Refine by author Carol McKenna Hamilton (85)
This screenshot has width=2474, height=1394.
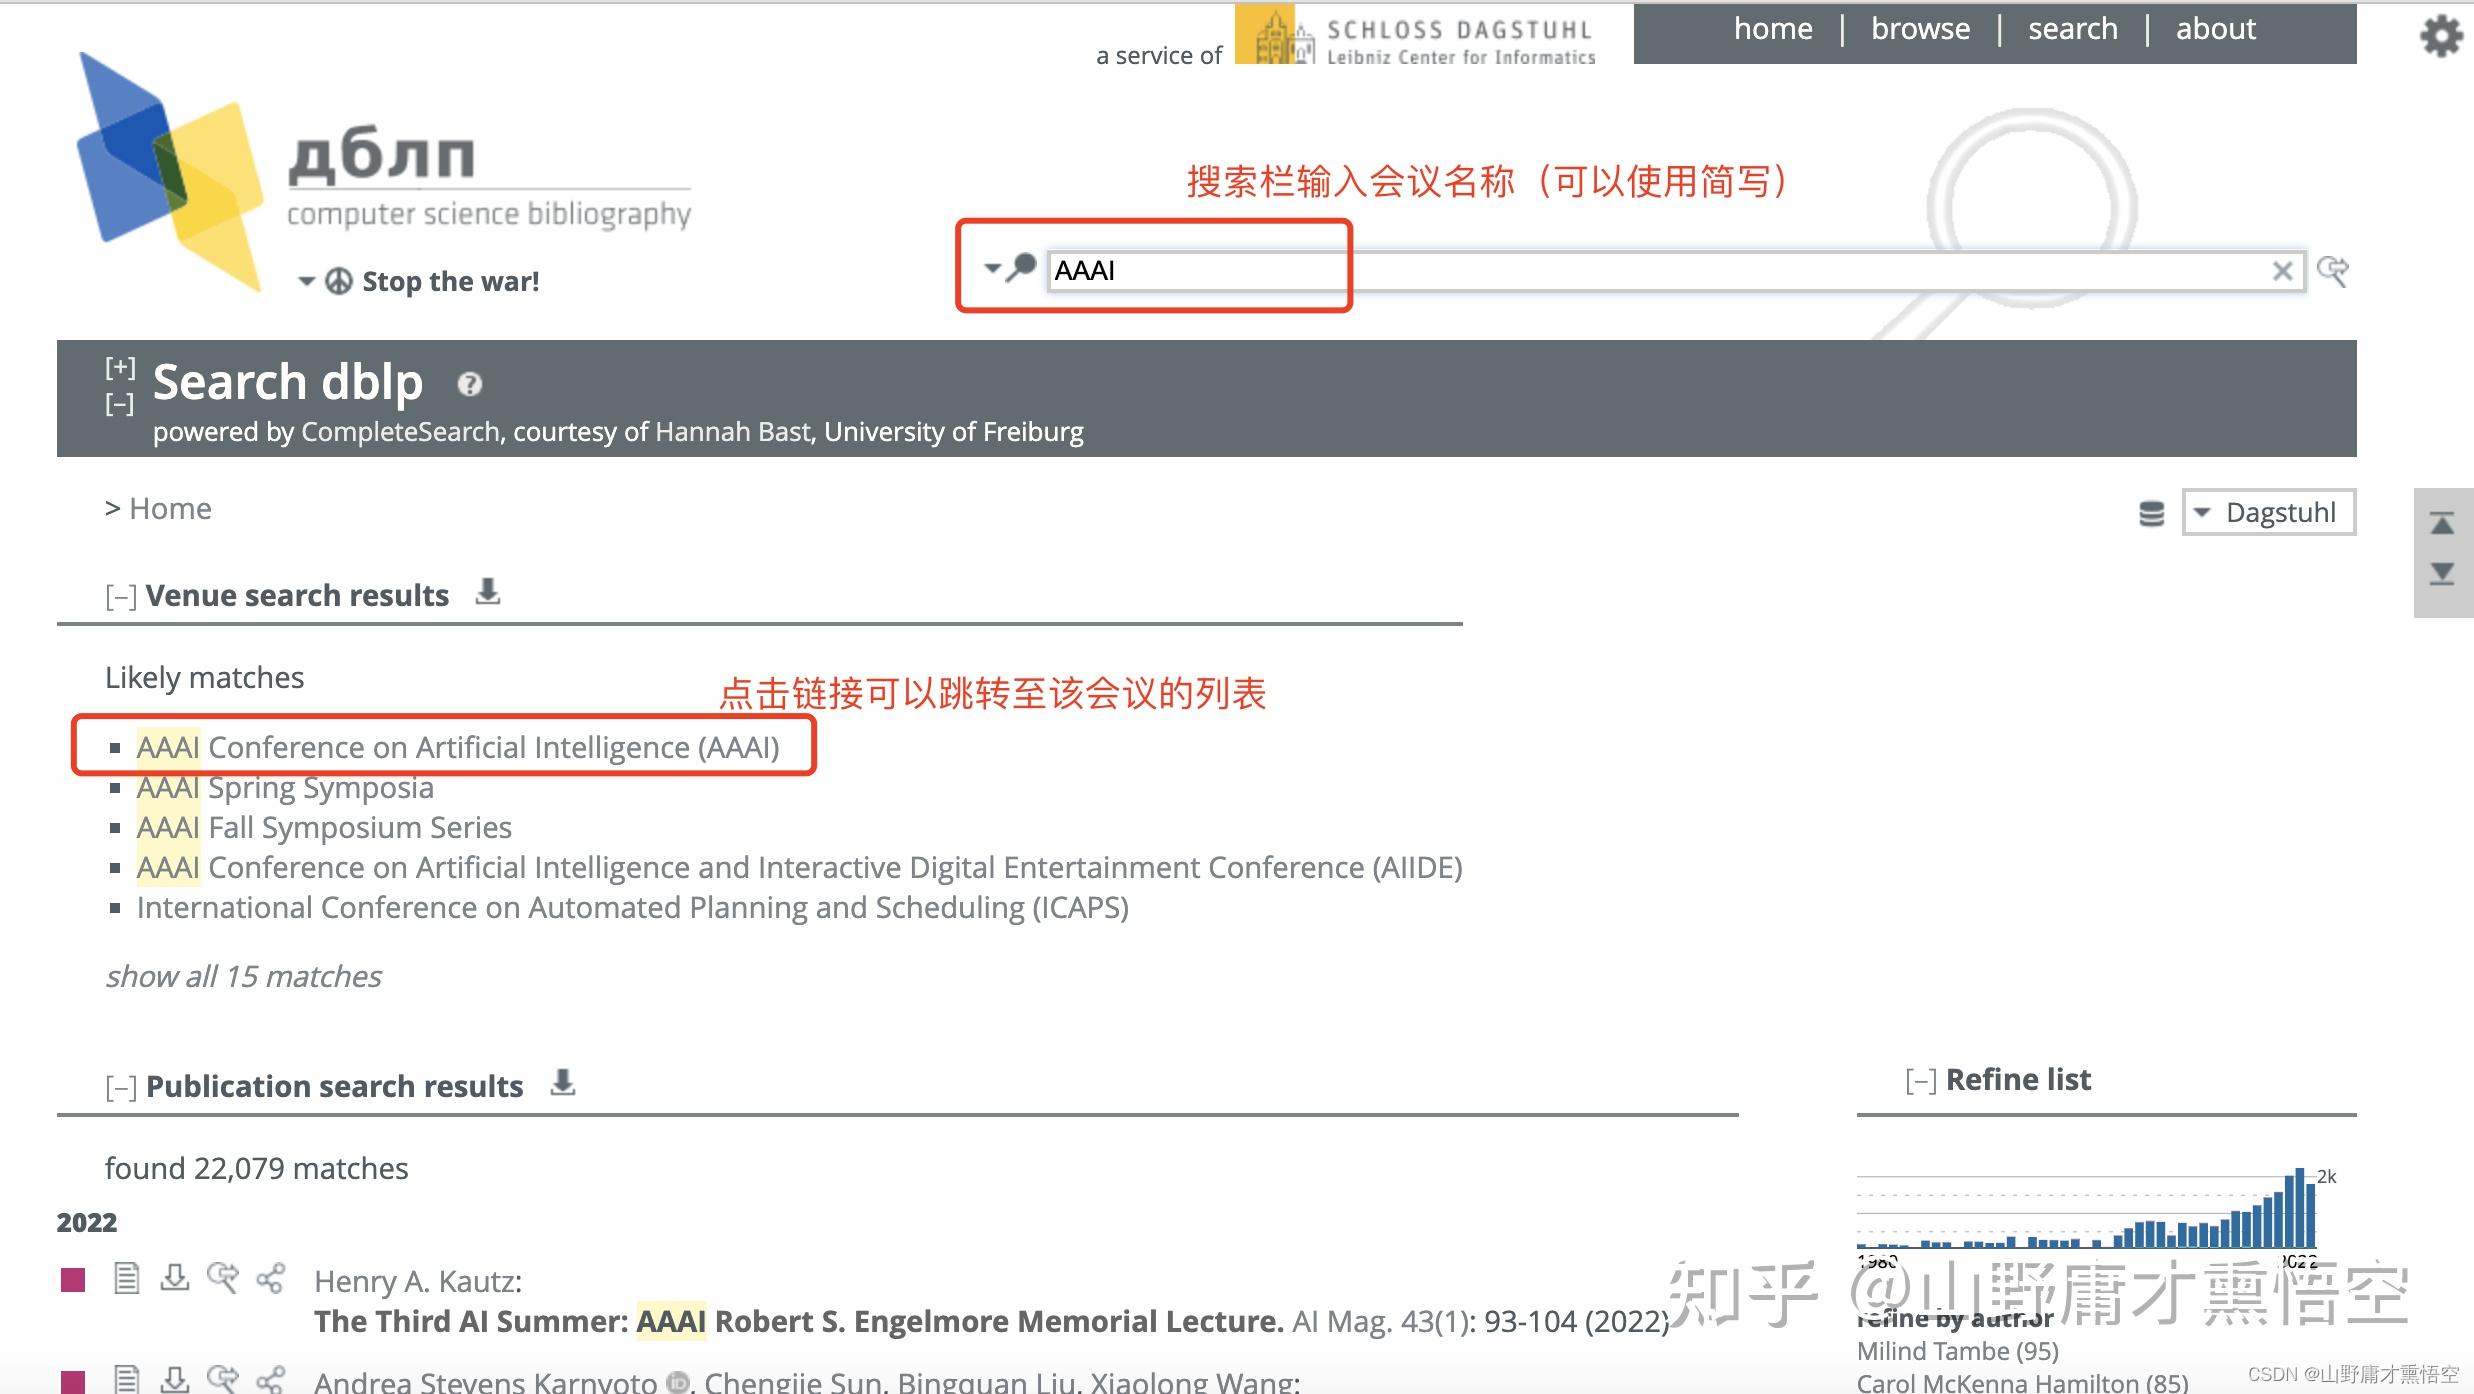pyautogui.click(x=2022, y=1383)
